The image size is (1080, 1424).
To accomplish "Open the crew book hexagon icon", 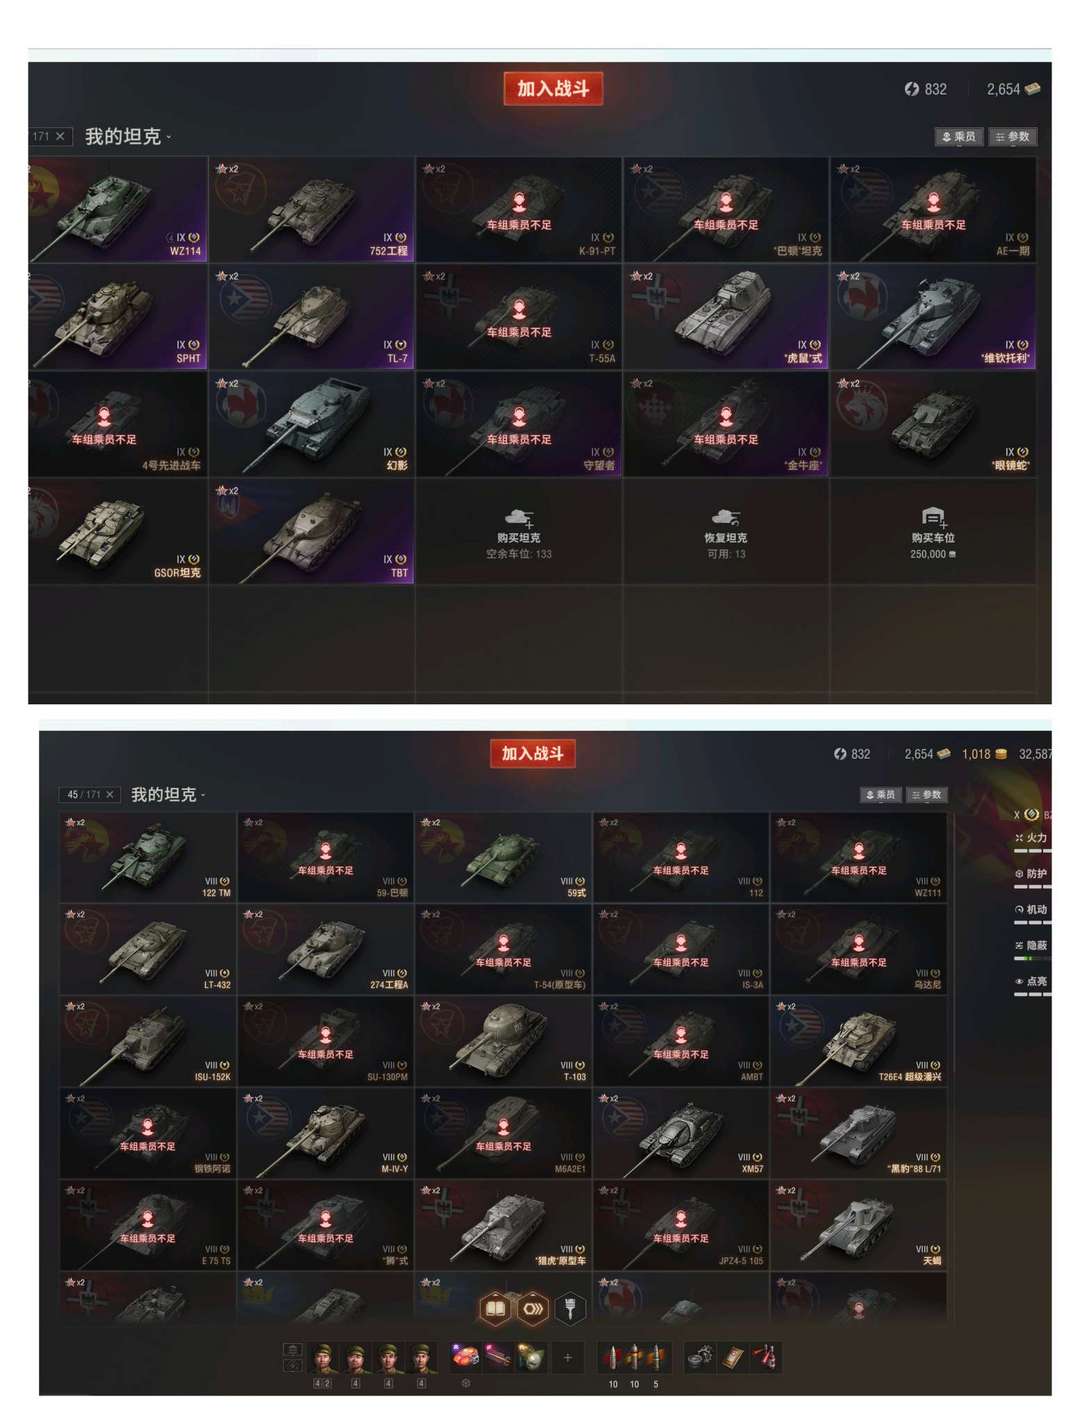I will tap(495, 1308).
